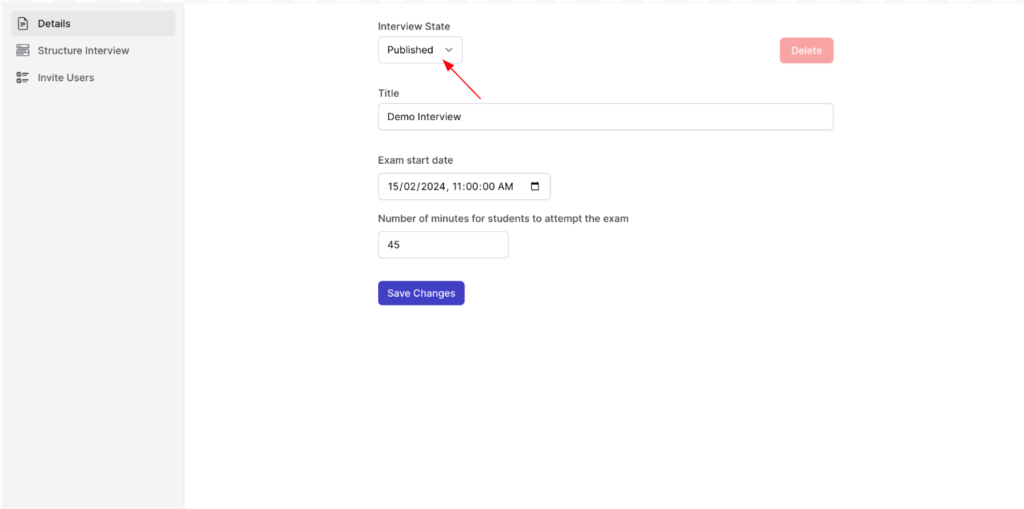Open the calendar picker icon in date field
The image size is (1024, 509).
535,186
